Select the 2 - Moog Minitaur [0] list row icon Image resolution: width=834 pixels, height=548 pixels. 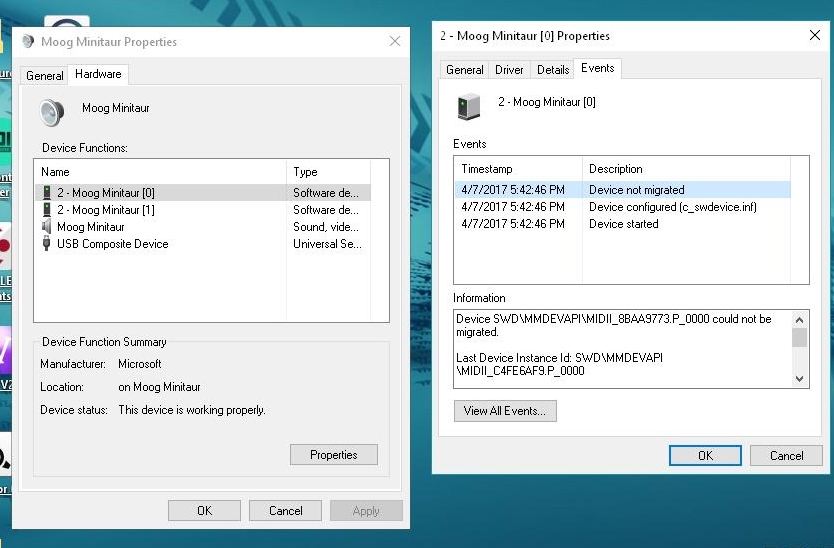coord(47,193)
